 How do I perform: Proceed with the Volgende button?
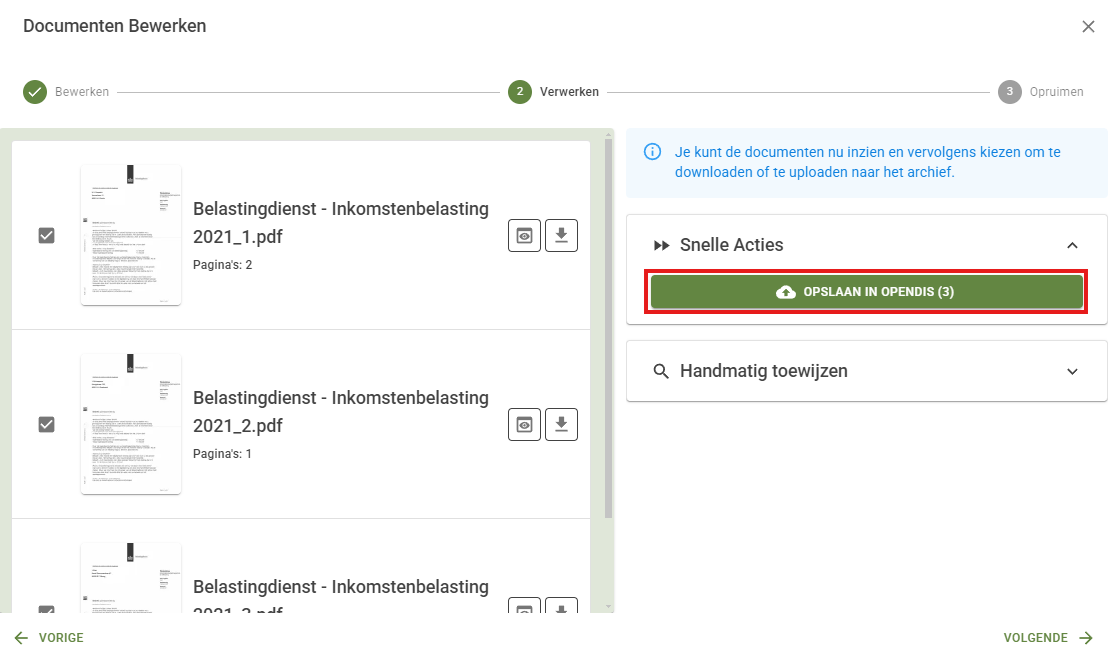[1048, 638]
